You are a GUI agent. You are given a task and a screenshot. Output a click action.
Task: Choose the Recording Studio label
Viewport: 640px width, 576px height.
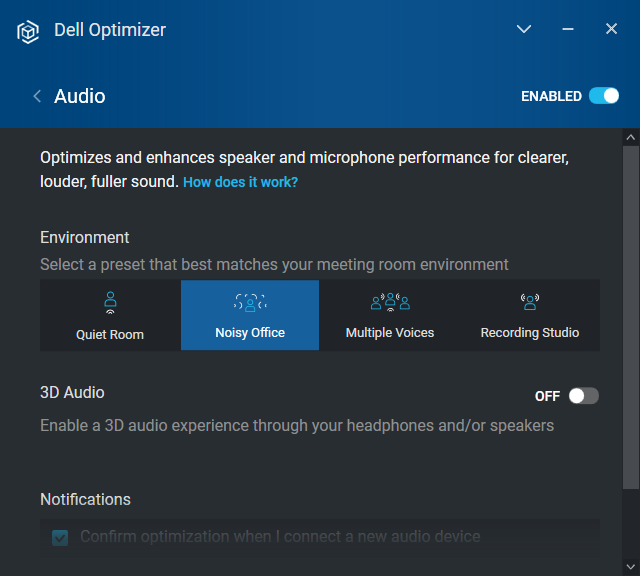click(x=530, y=332)
